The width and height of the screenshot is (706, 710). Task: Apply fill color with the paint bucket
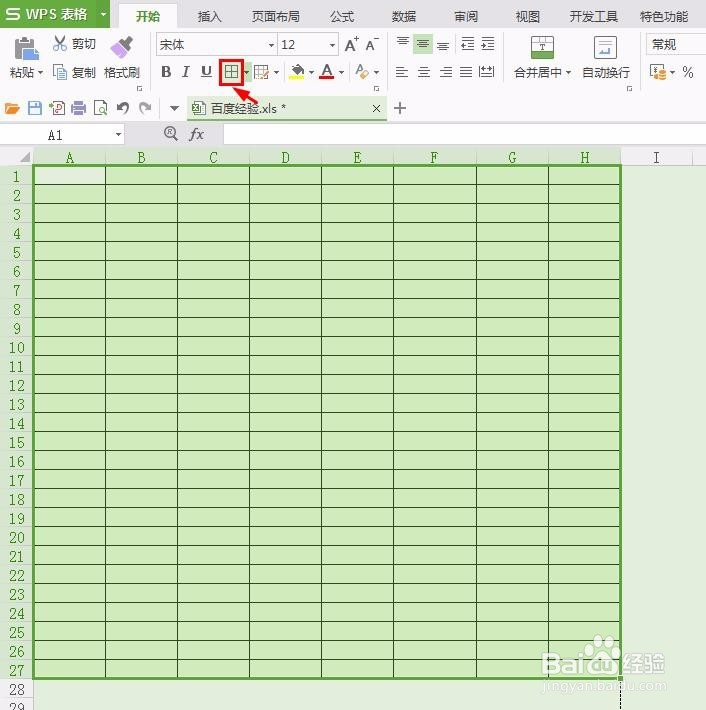click(297, 72)
